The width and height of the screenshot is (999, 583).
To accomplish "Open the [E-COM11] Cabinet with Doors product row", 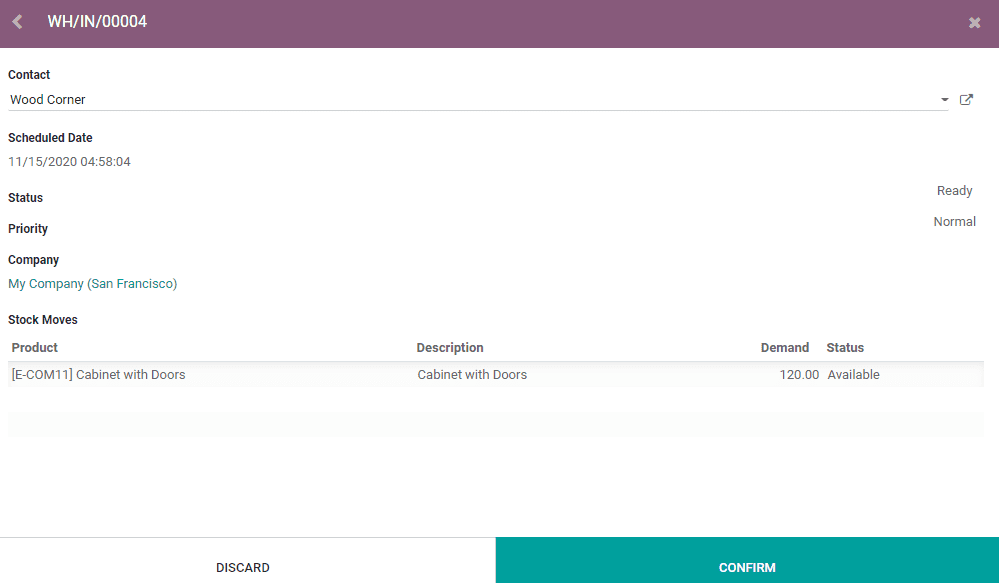I will point(496,375).
